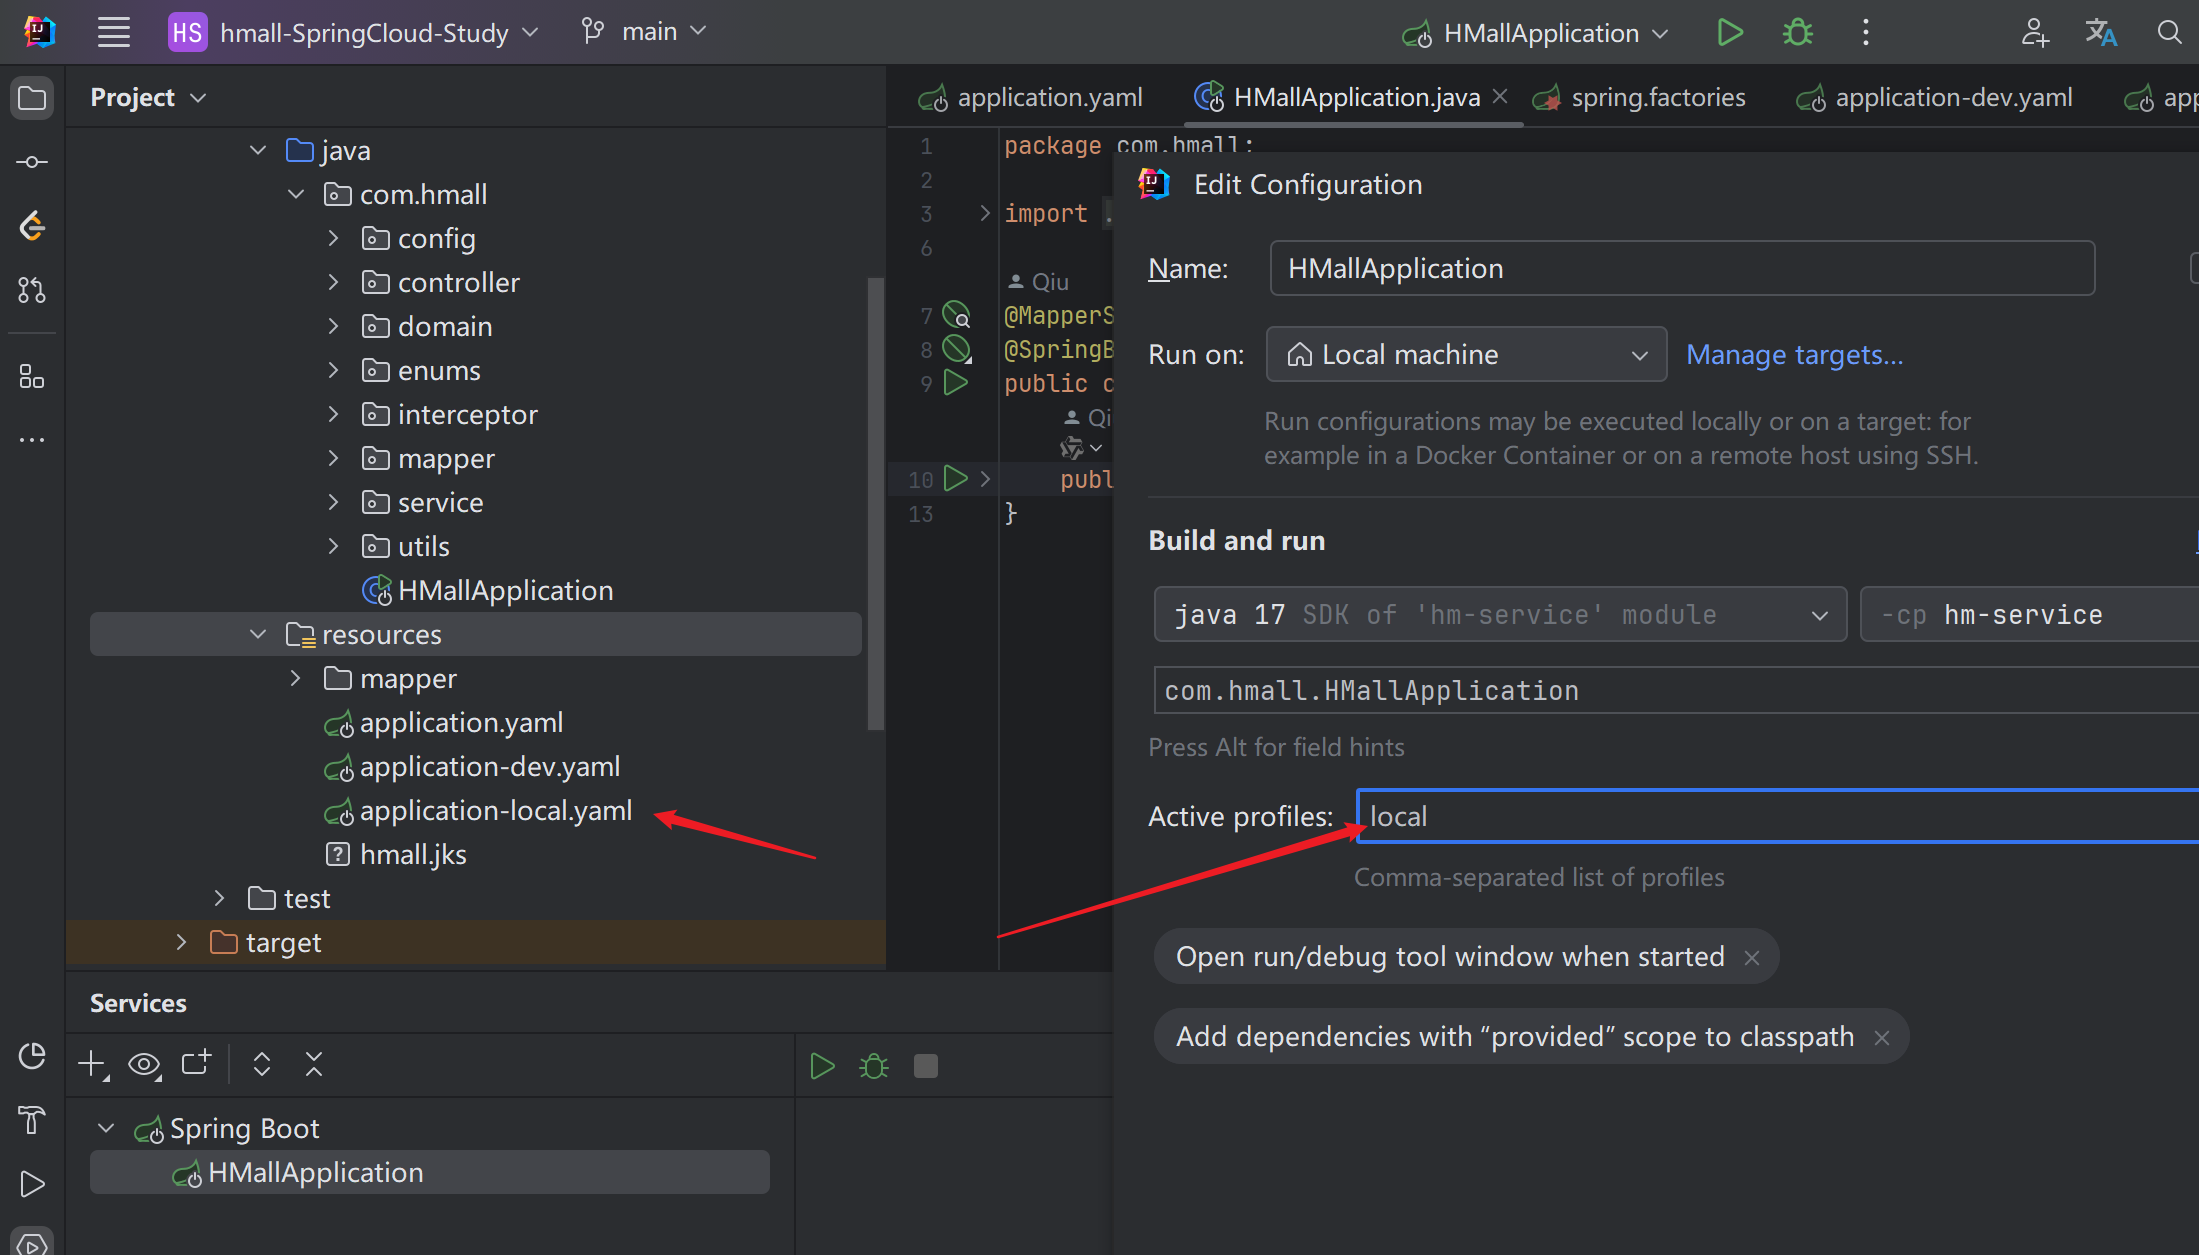
Task: Collapse all services icon
Action: 314,1064
